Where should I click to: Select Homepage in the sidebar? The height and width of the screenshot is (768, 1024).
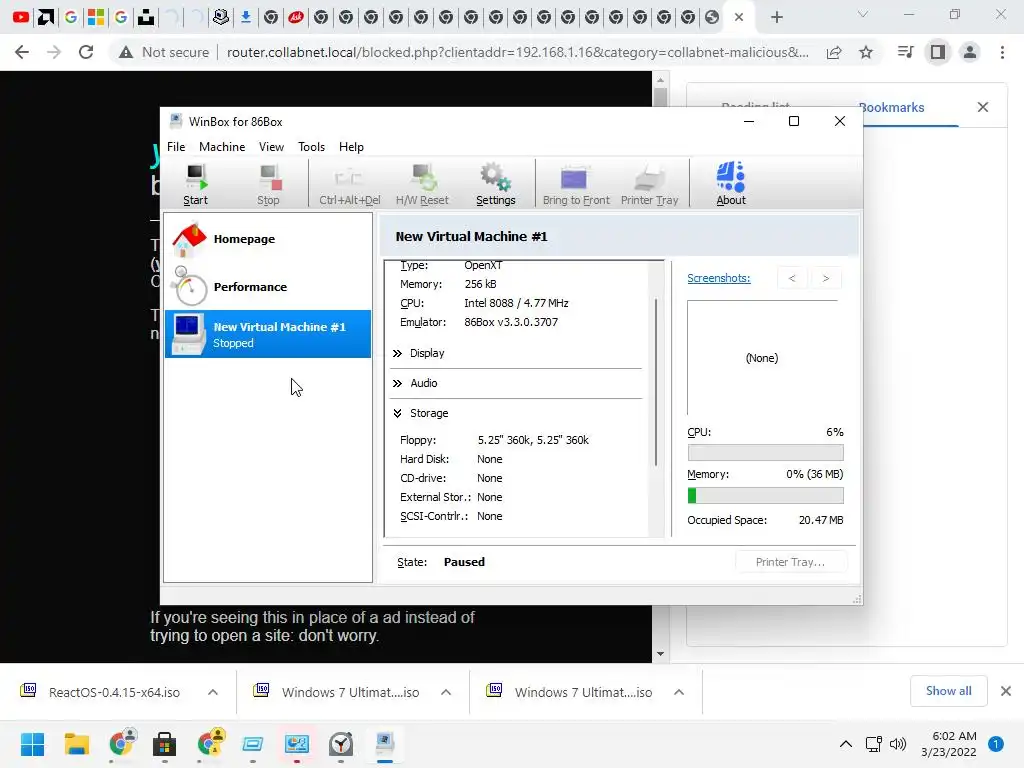(x=268, y=239)
